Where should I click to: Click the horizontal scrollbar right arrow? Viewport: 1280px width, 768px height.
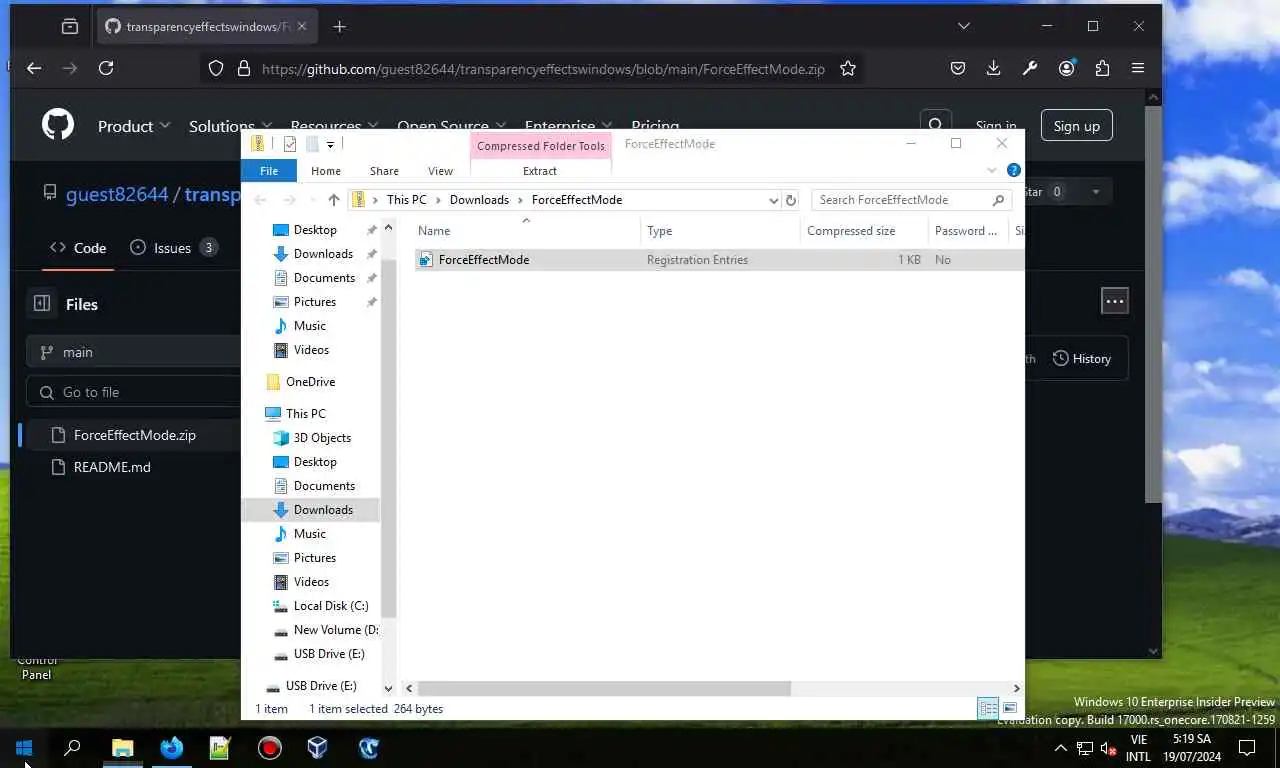pyautogui.click(x=1016, y=688)
